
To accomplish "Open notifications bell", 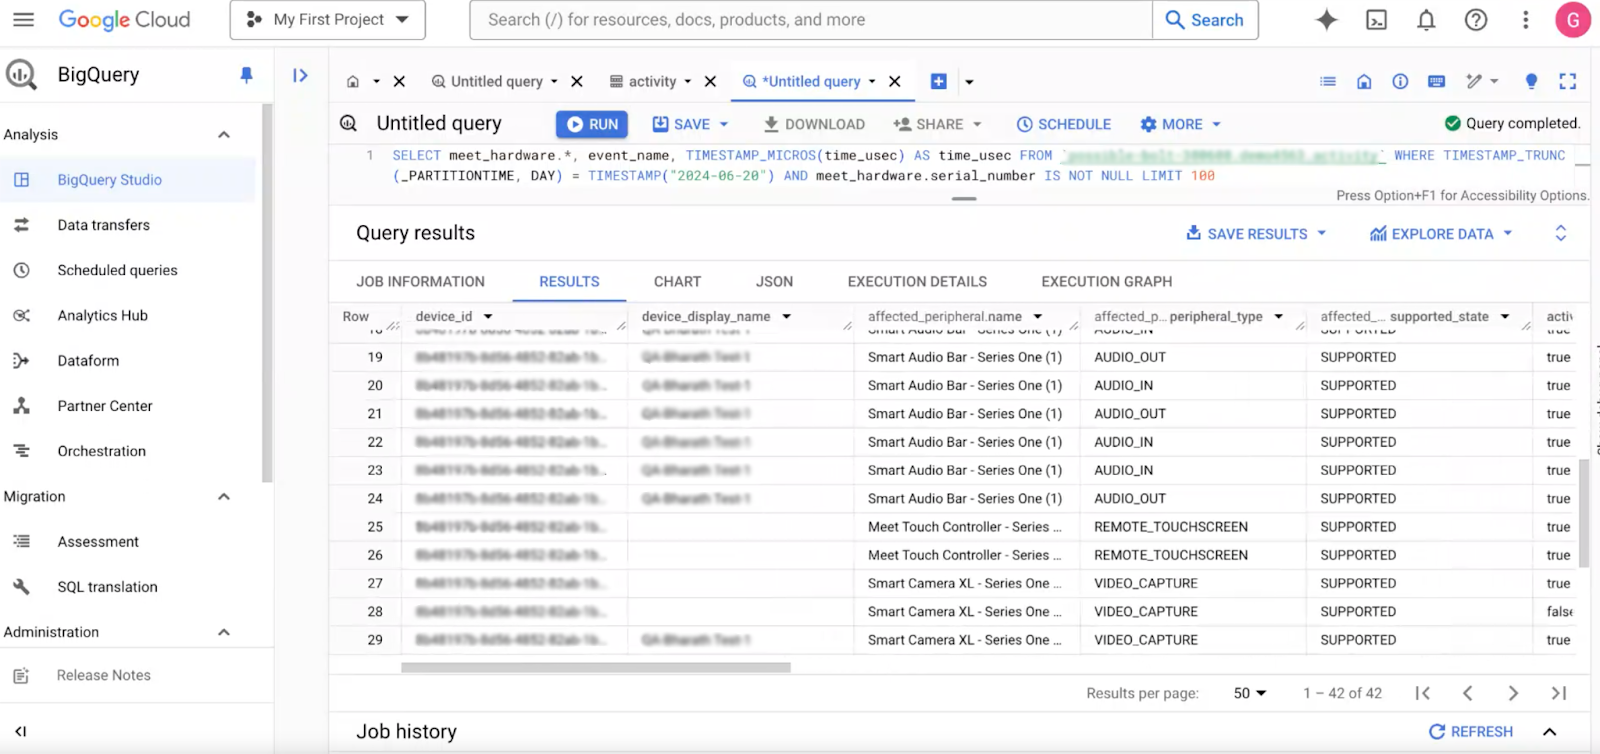I will (x=1426, y=20).
